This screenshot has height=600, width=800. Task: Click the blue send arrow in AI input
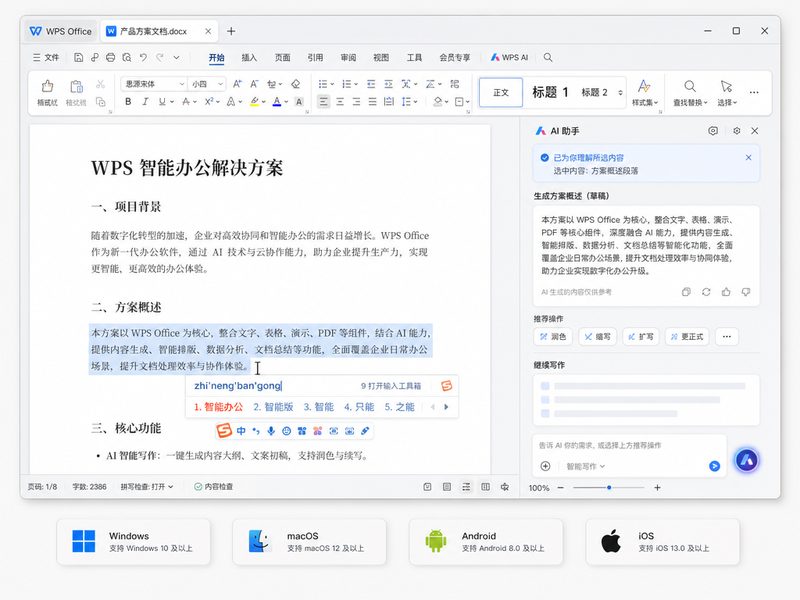click(x=714, y=466)
